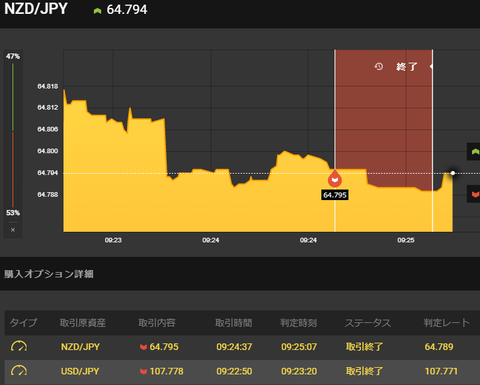Click the 09:23:20 judgment time cell
The width and height of the screenshot is (480, 385).
[299, 371]
